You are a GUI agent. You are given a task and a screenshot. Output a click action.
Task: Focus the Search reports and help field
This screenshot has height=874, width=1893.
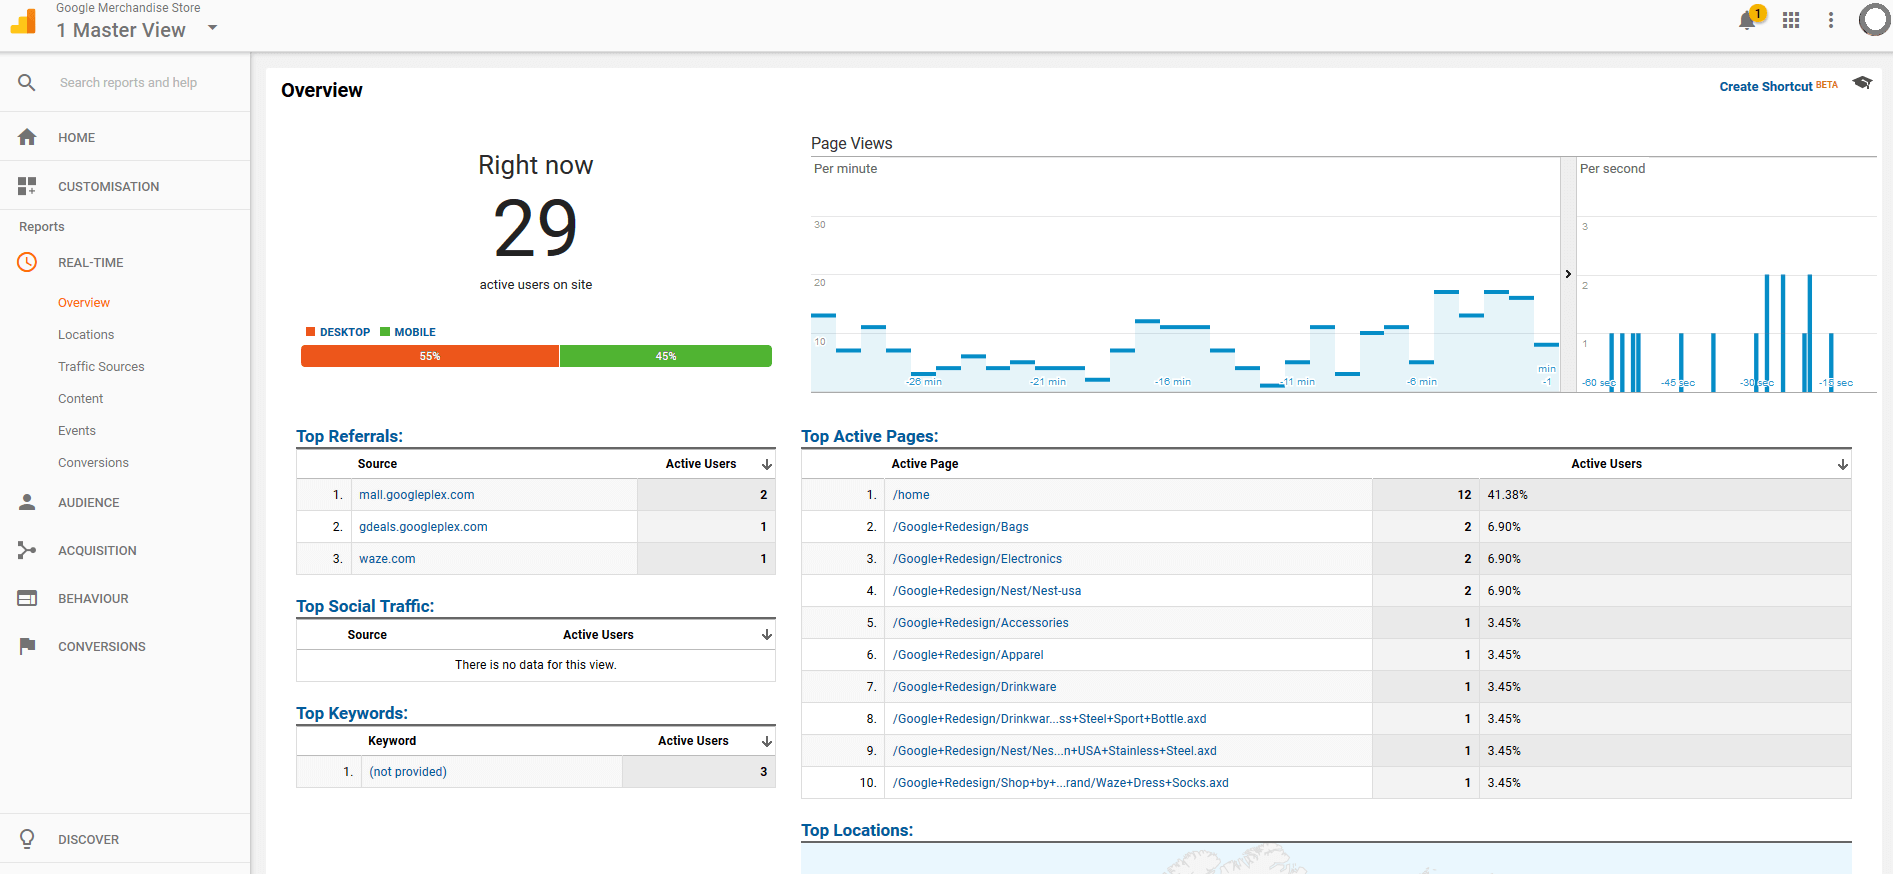128,83
